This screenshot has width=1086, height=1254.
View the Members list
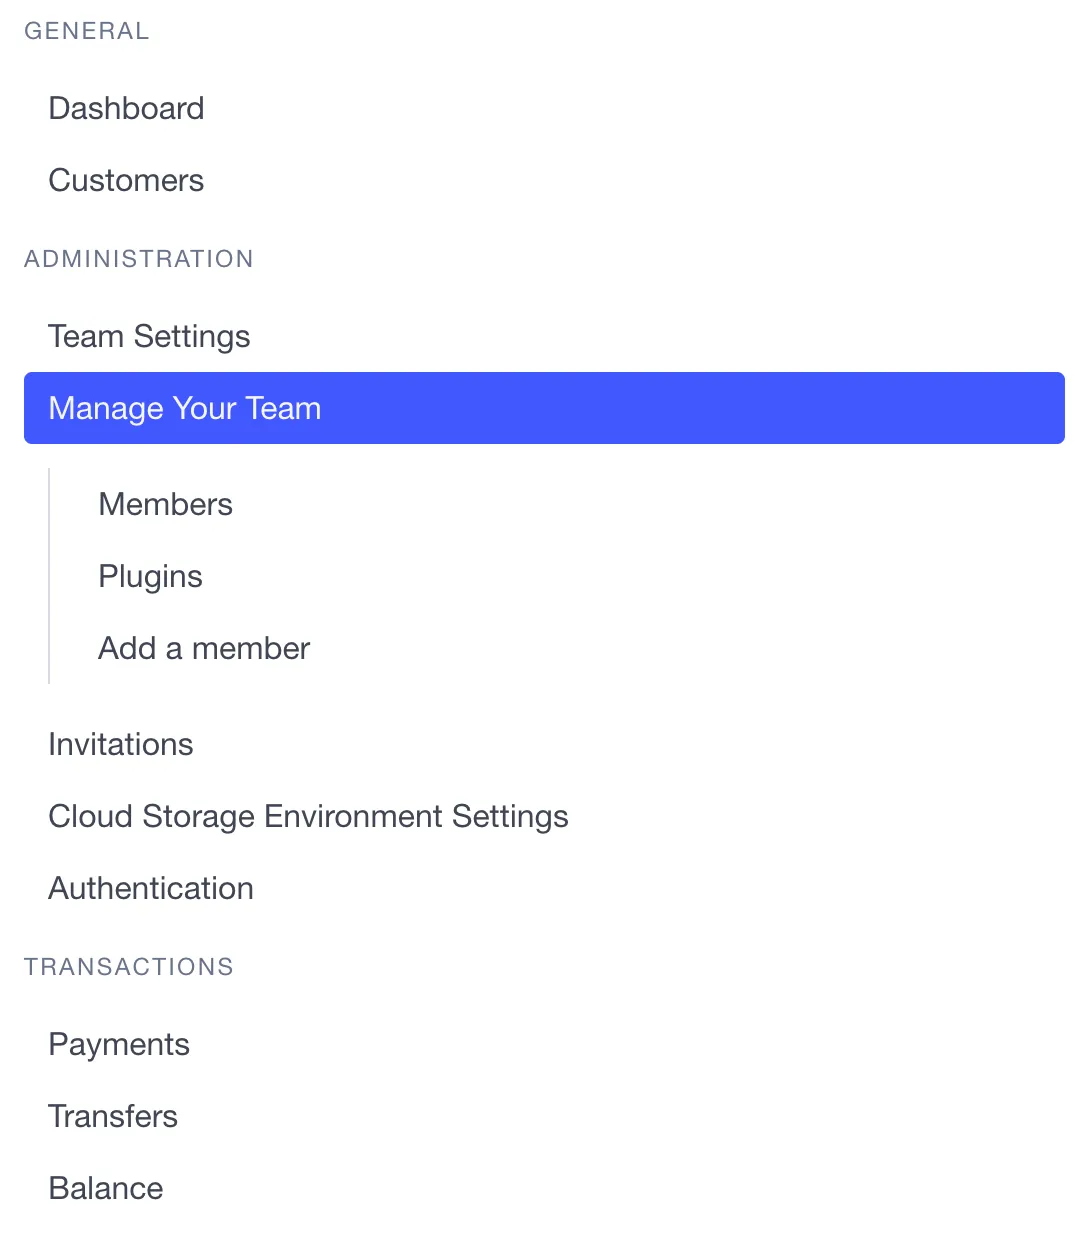(165, 504)
